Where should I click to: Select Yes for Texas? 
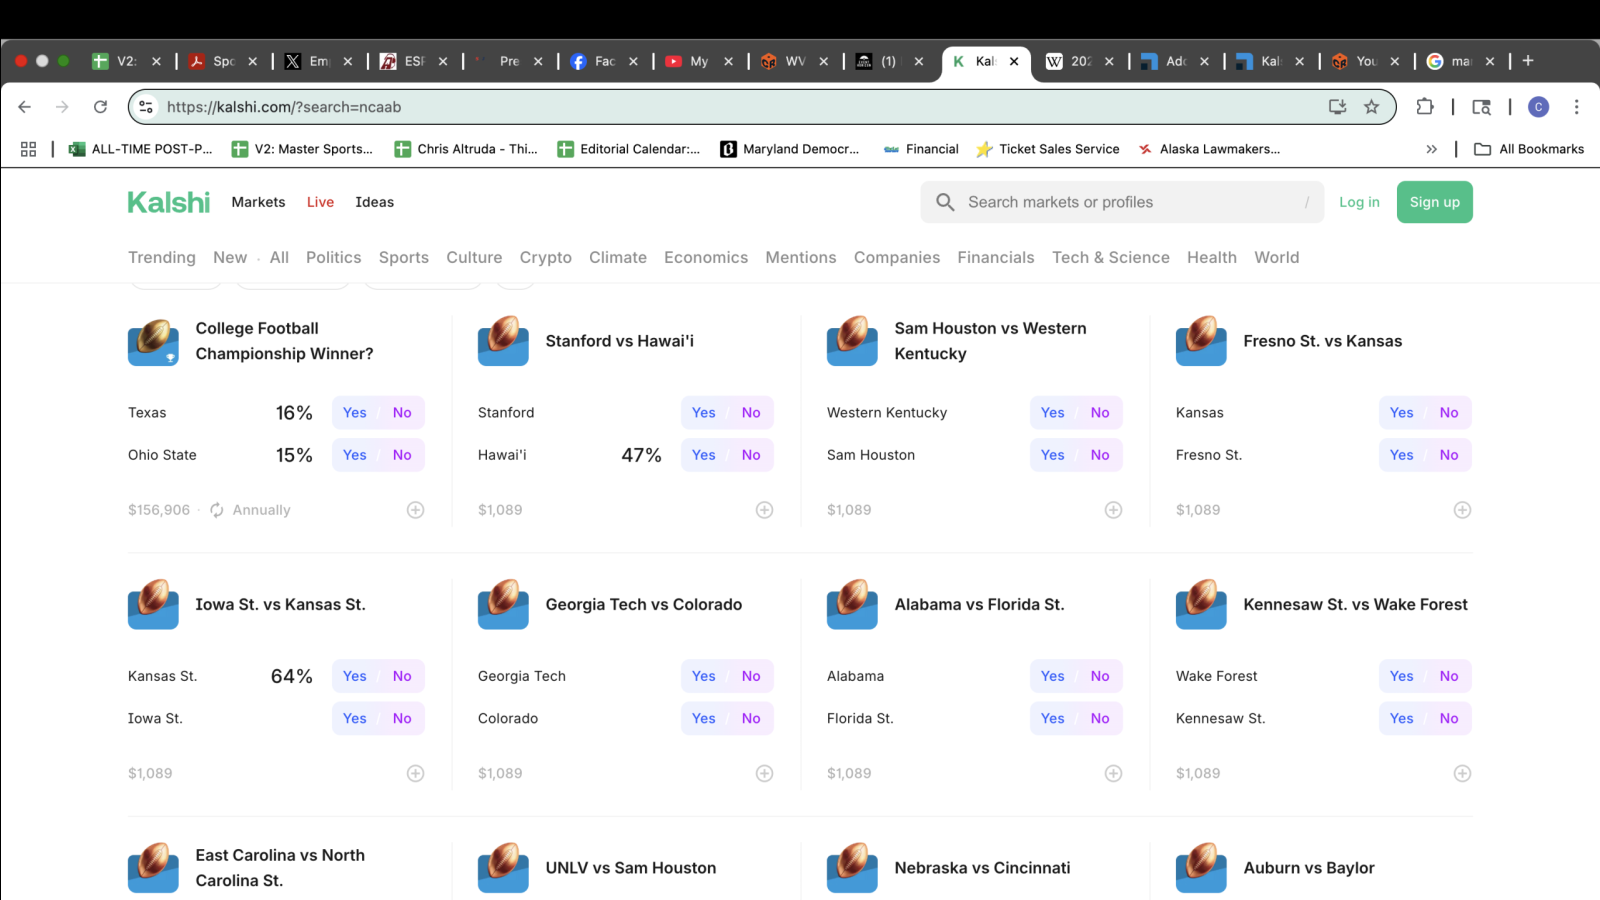355,413
